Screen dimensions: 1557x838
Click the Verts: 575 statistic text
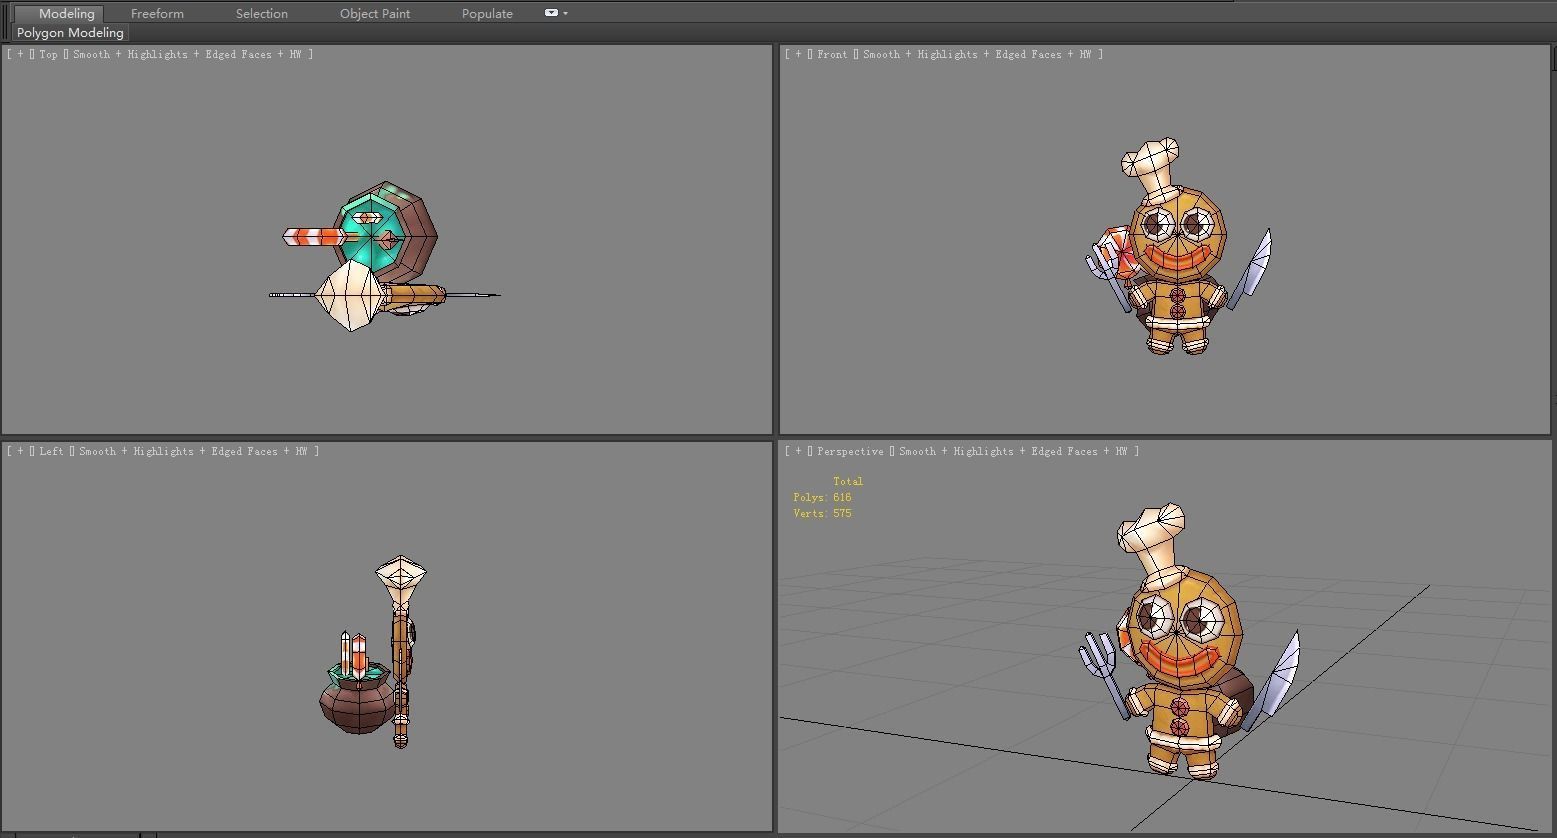click(822, 513)
